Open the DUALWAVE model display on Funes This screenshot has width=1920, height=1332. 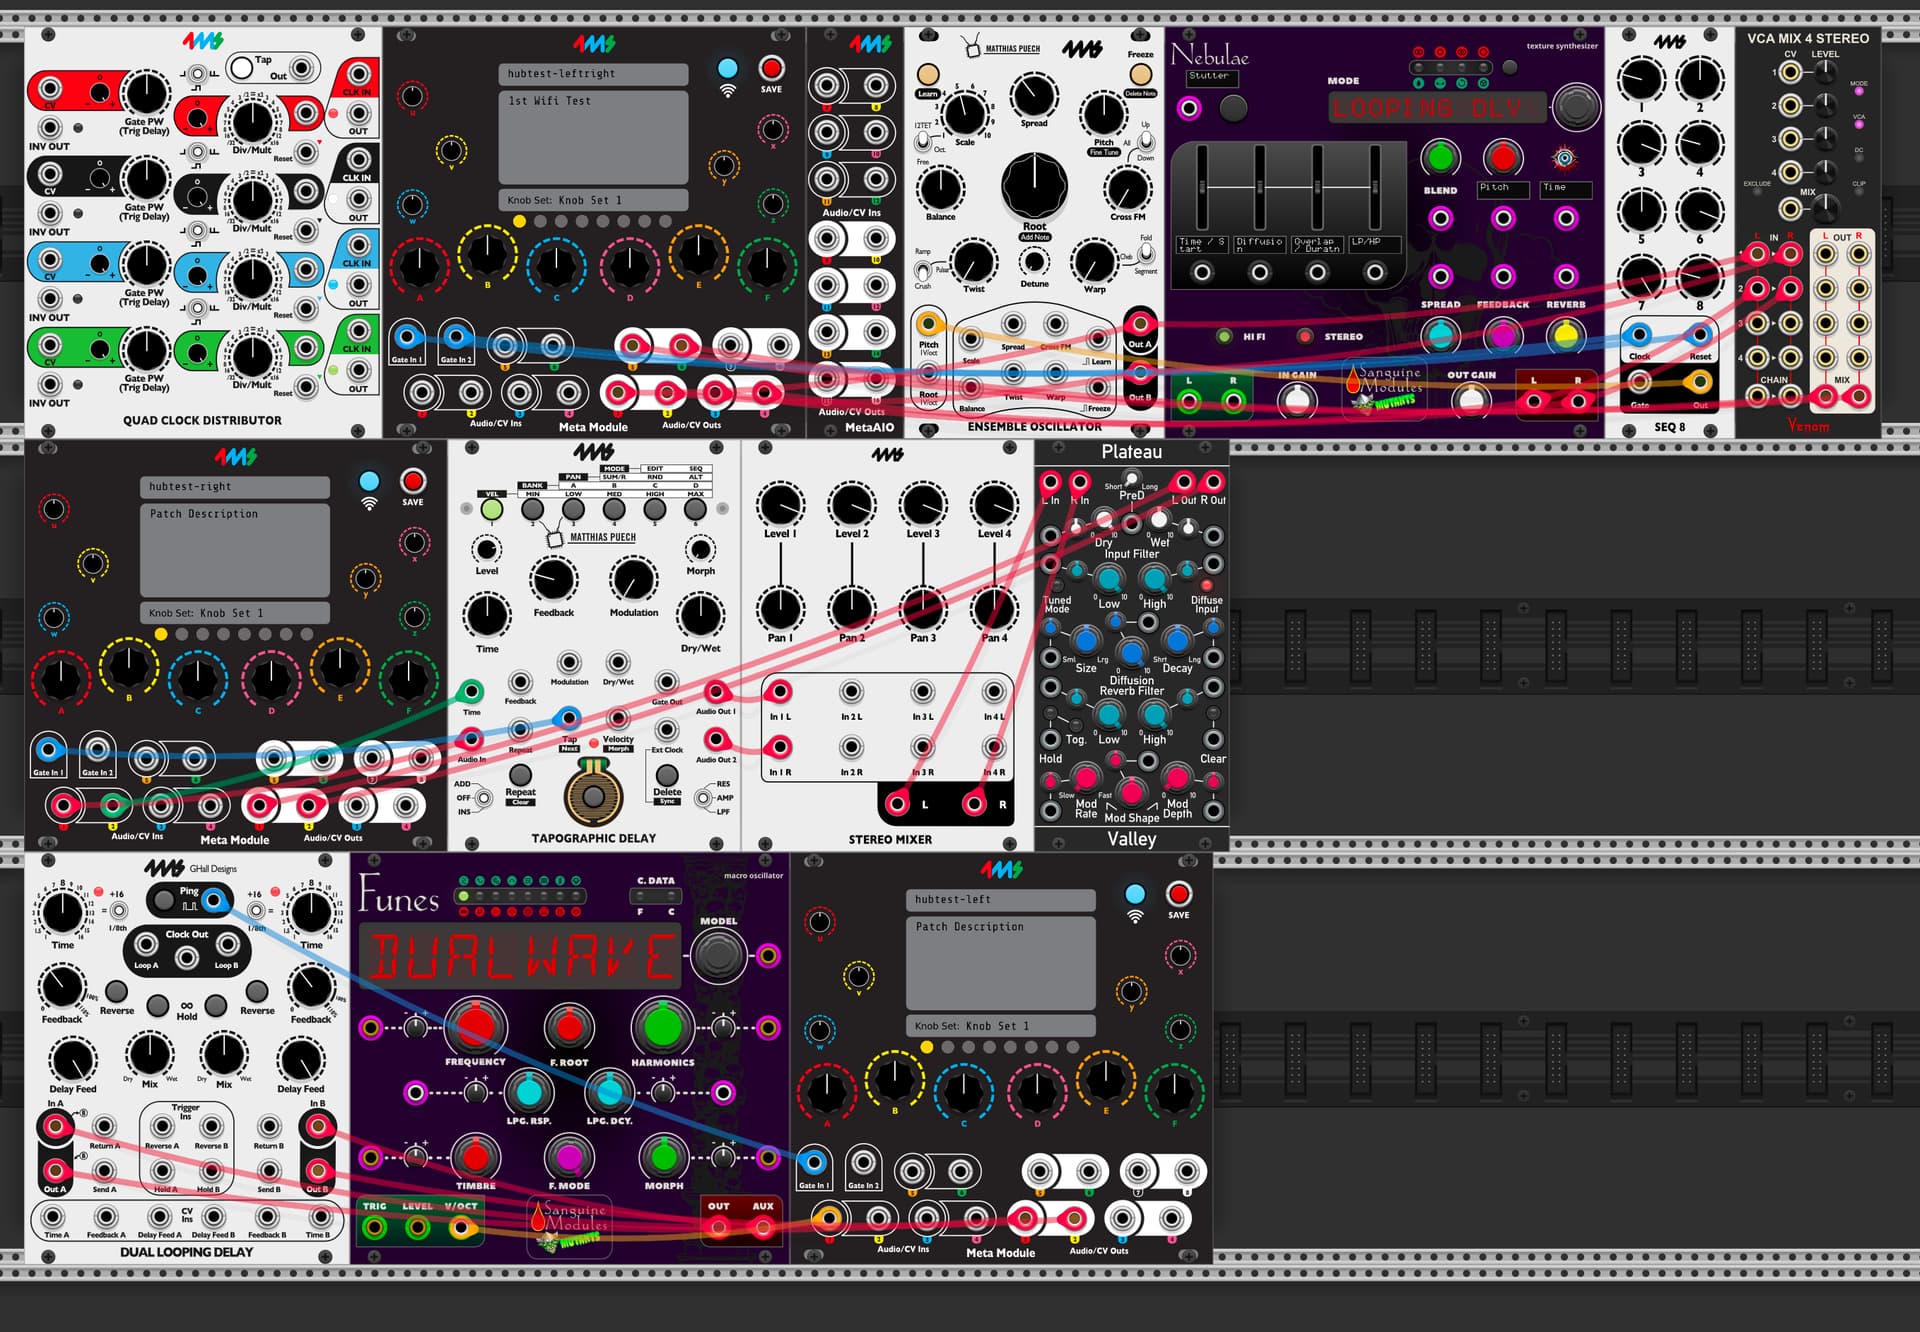coord(521,956)
